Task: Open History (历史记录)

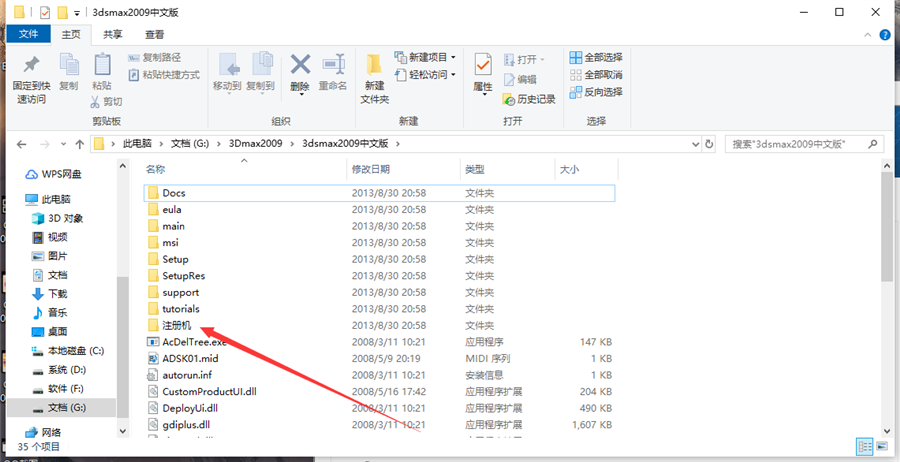Action: click(x=529, y=99)
